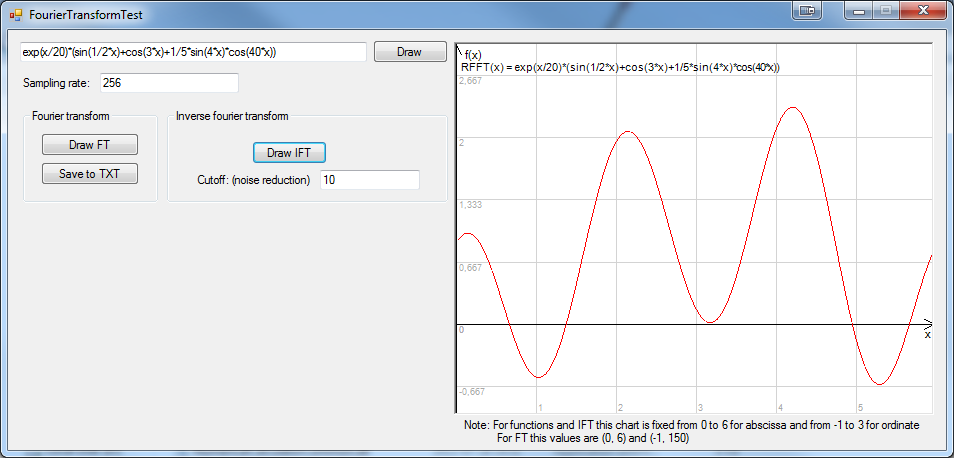Click the FourierTransformTest application icon in title bar

point(15,15)
